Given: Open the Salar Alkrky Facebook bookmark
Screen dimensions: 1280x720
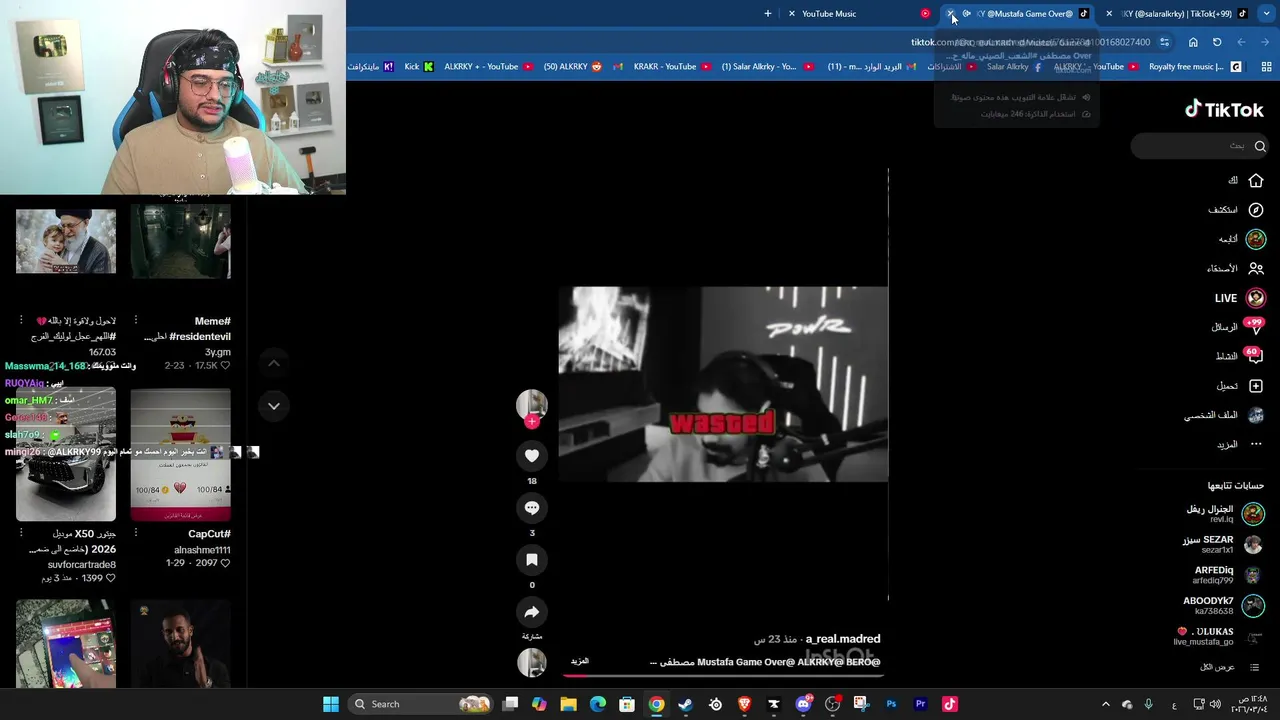Looking at the screenshot, I should click(1014, 67).
